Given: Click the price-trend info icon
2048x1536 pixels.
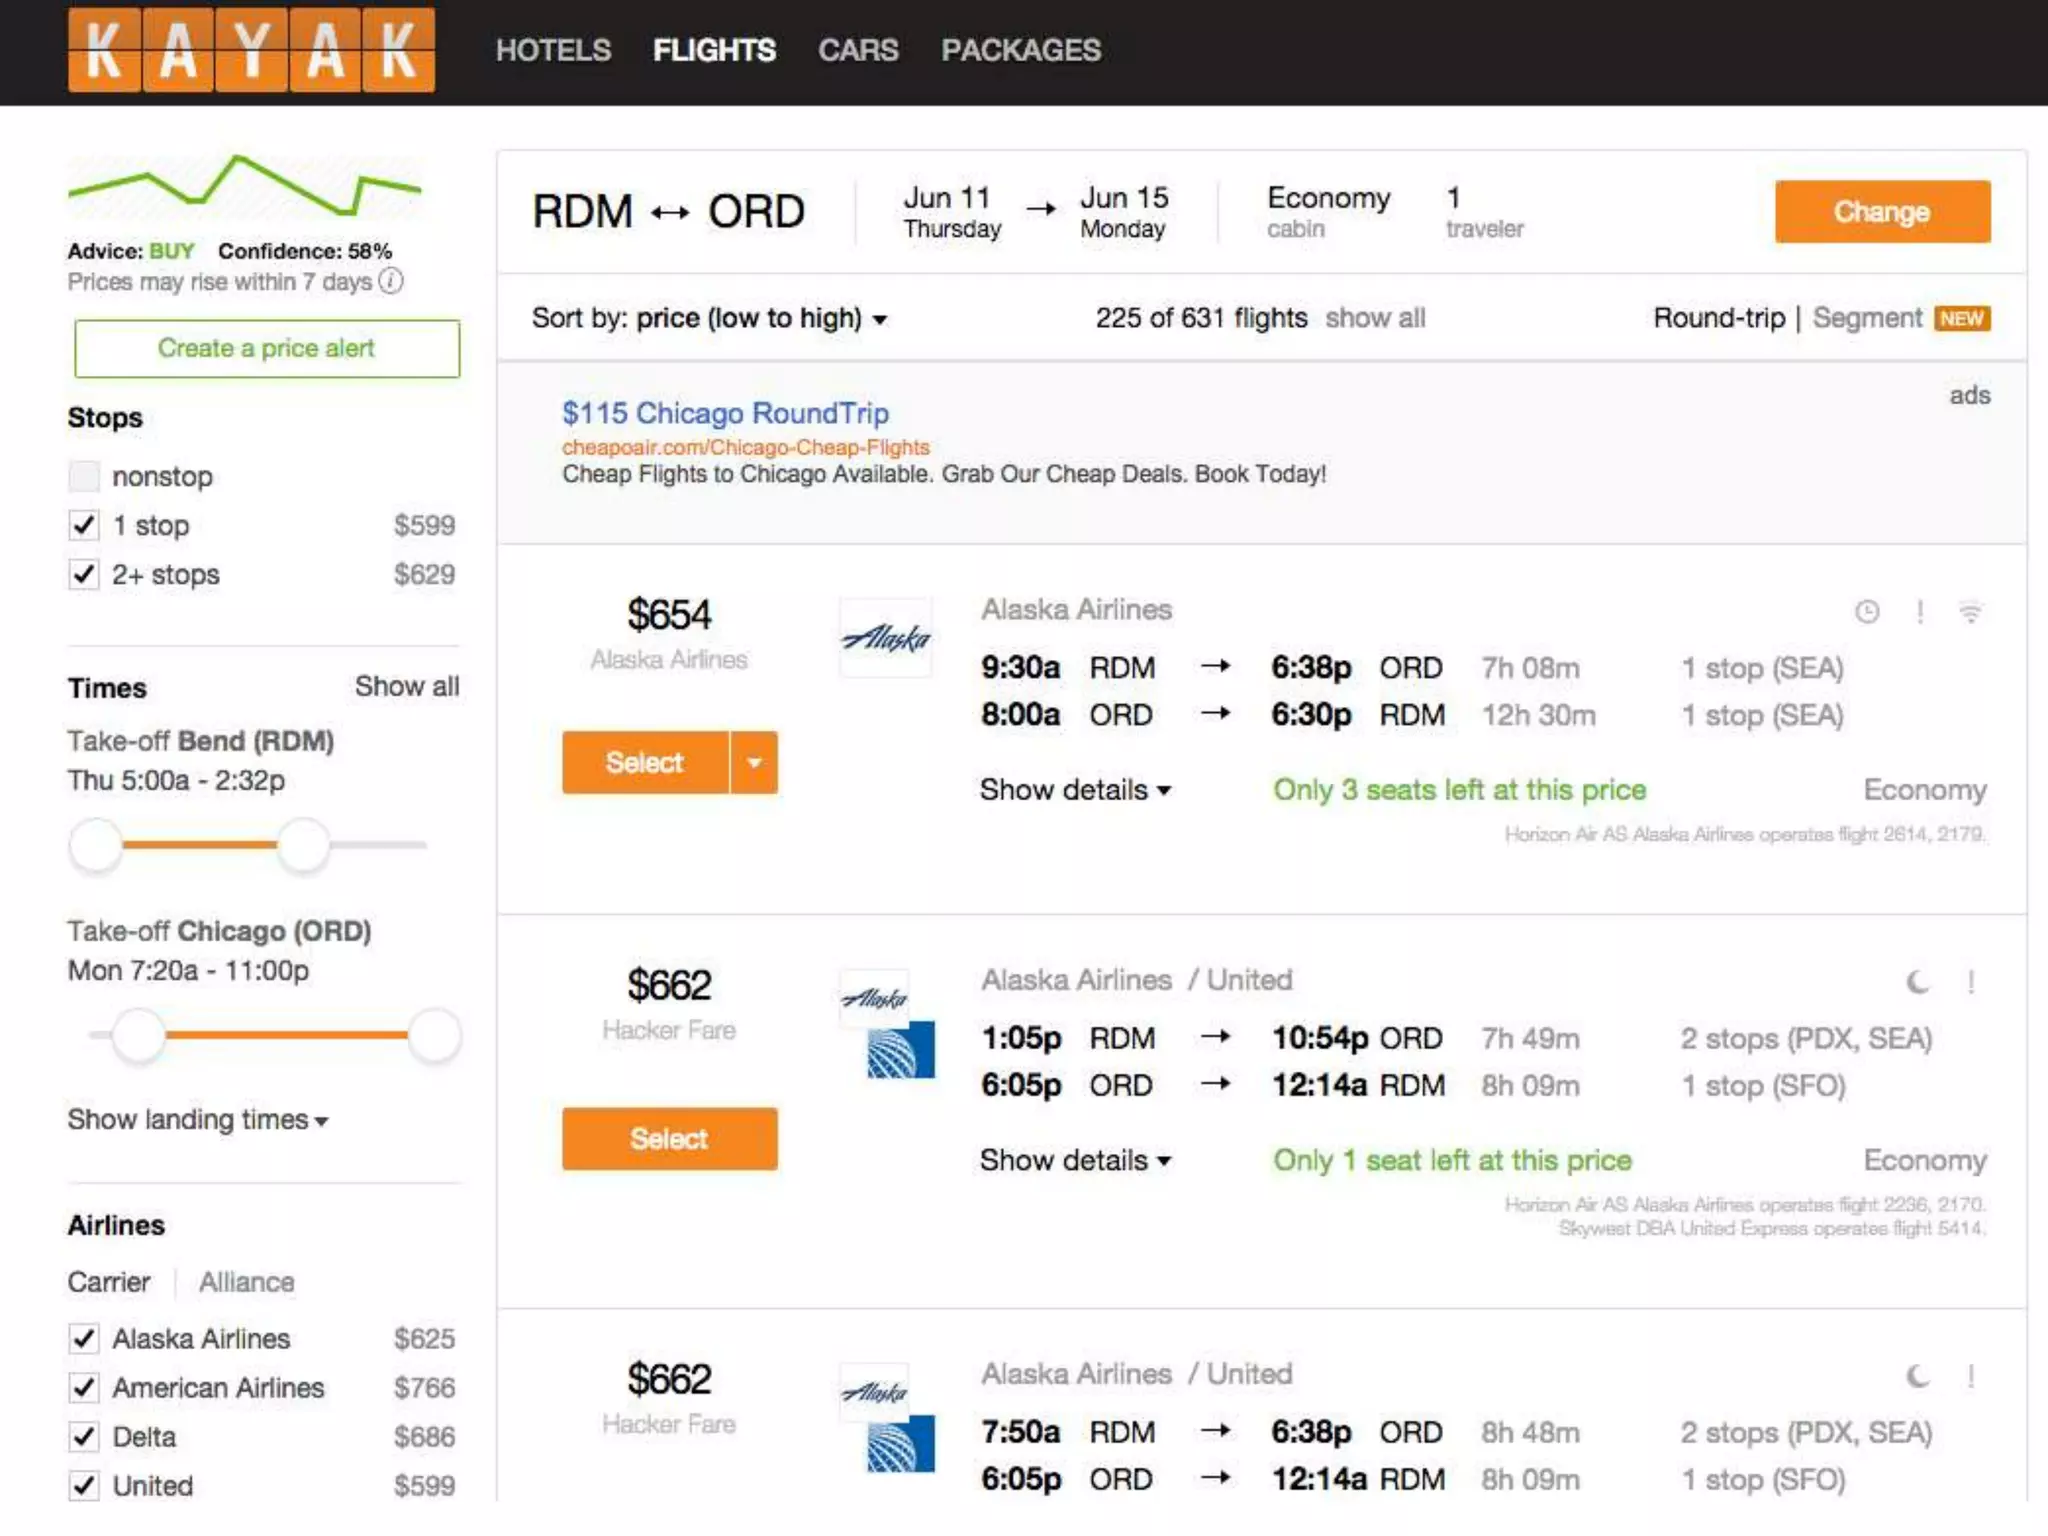Looking at the screenshot, I should point(392,282).
